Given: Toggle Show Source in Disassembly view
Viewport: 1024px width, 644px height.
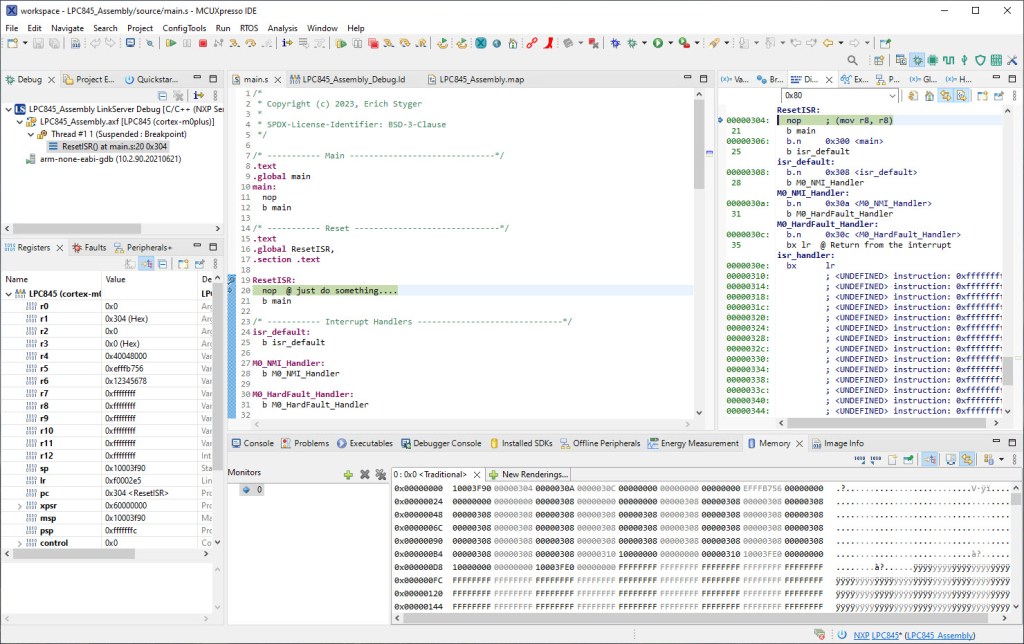Looking at the screenshot, I should click(x=961, y=95).
